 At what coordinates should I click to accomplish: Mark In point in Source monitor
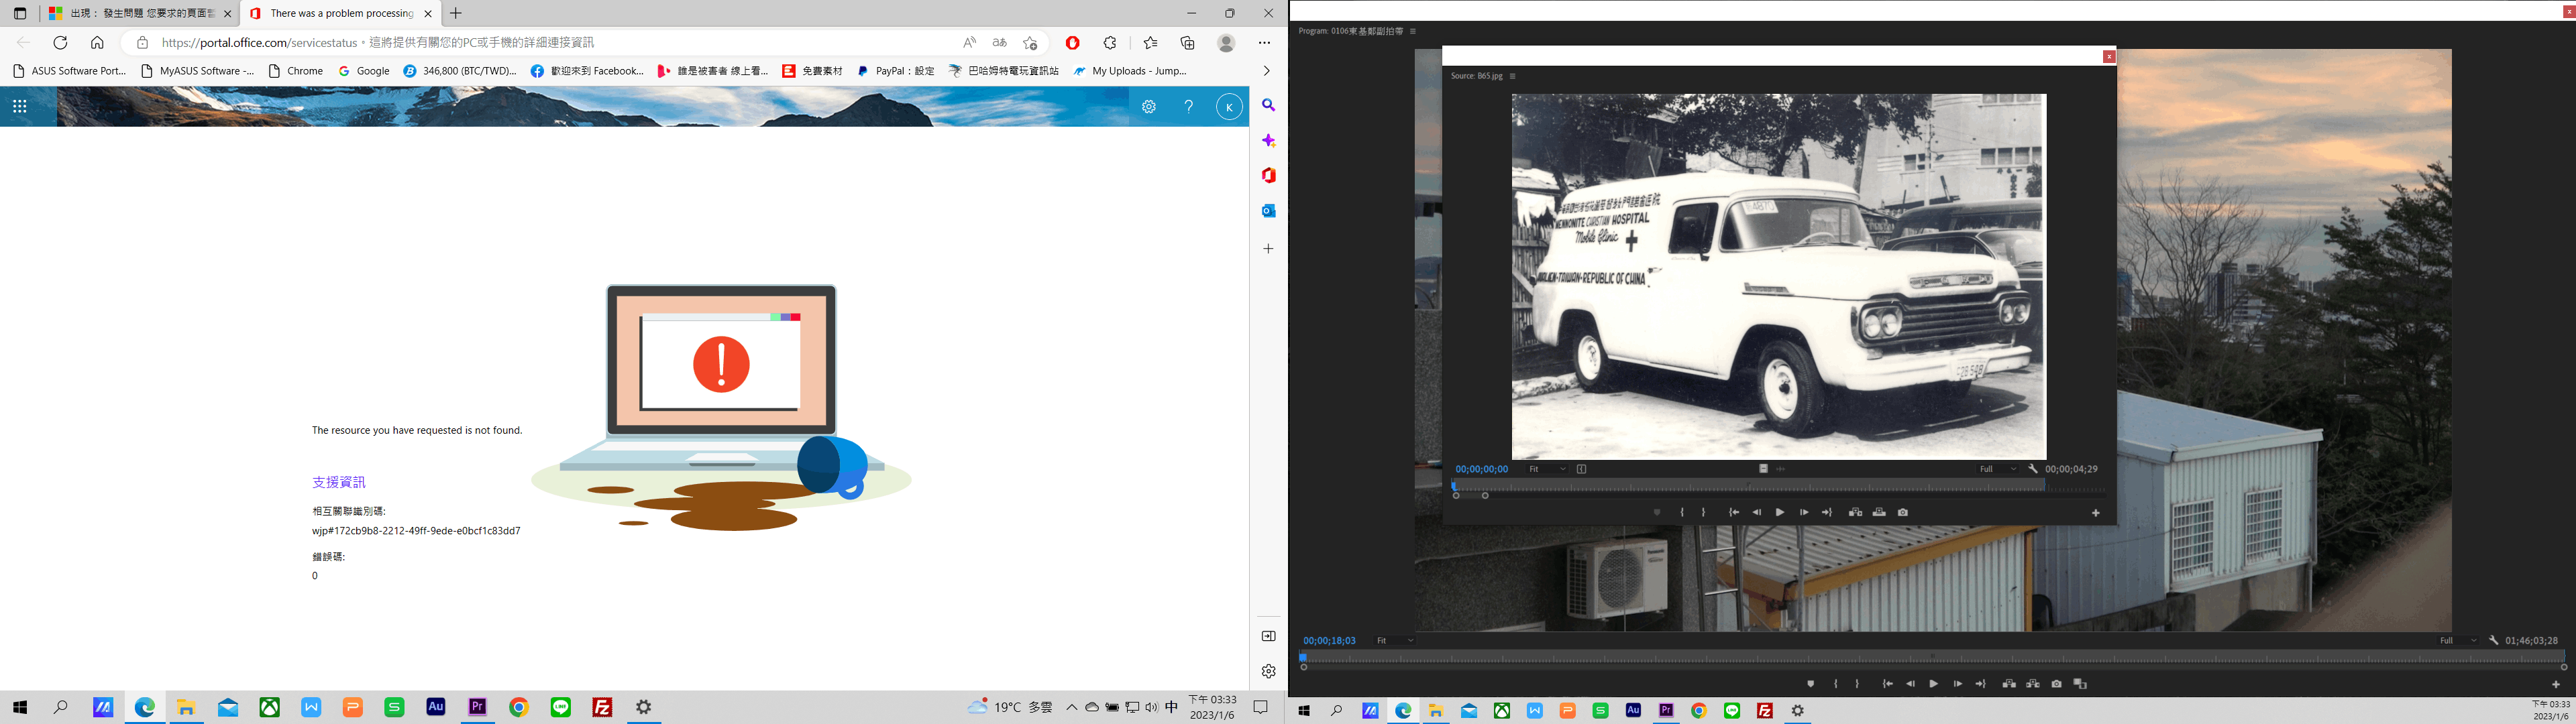[x=1682, y=512]
